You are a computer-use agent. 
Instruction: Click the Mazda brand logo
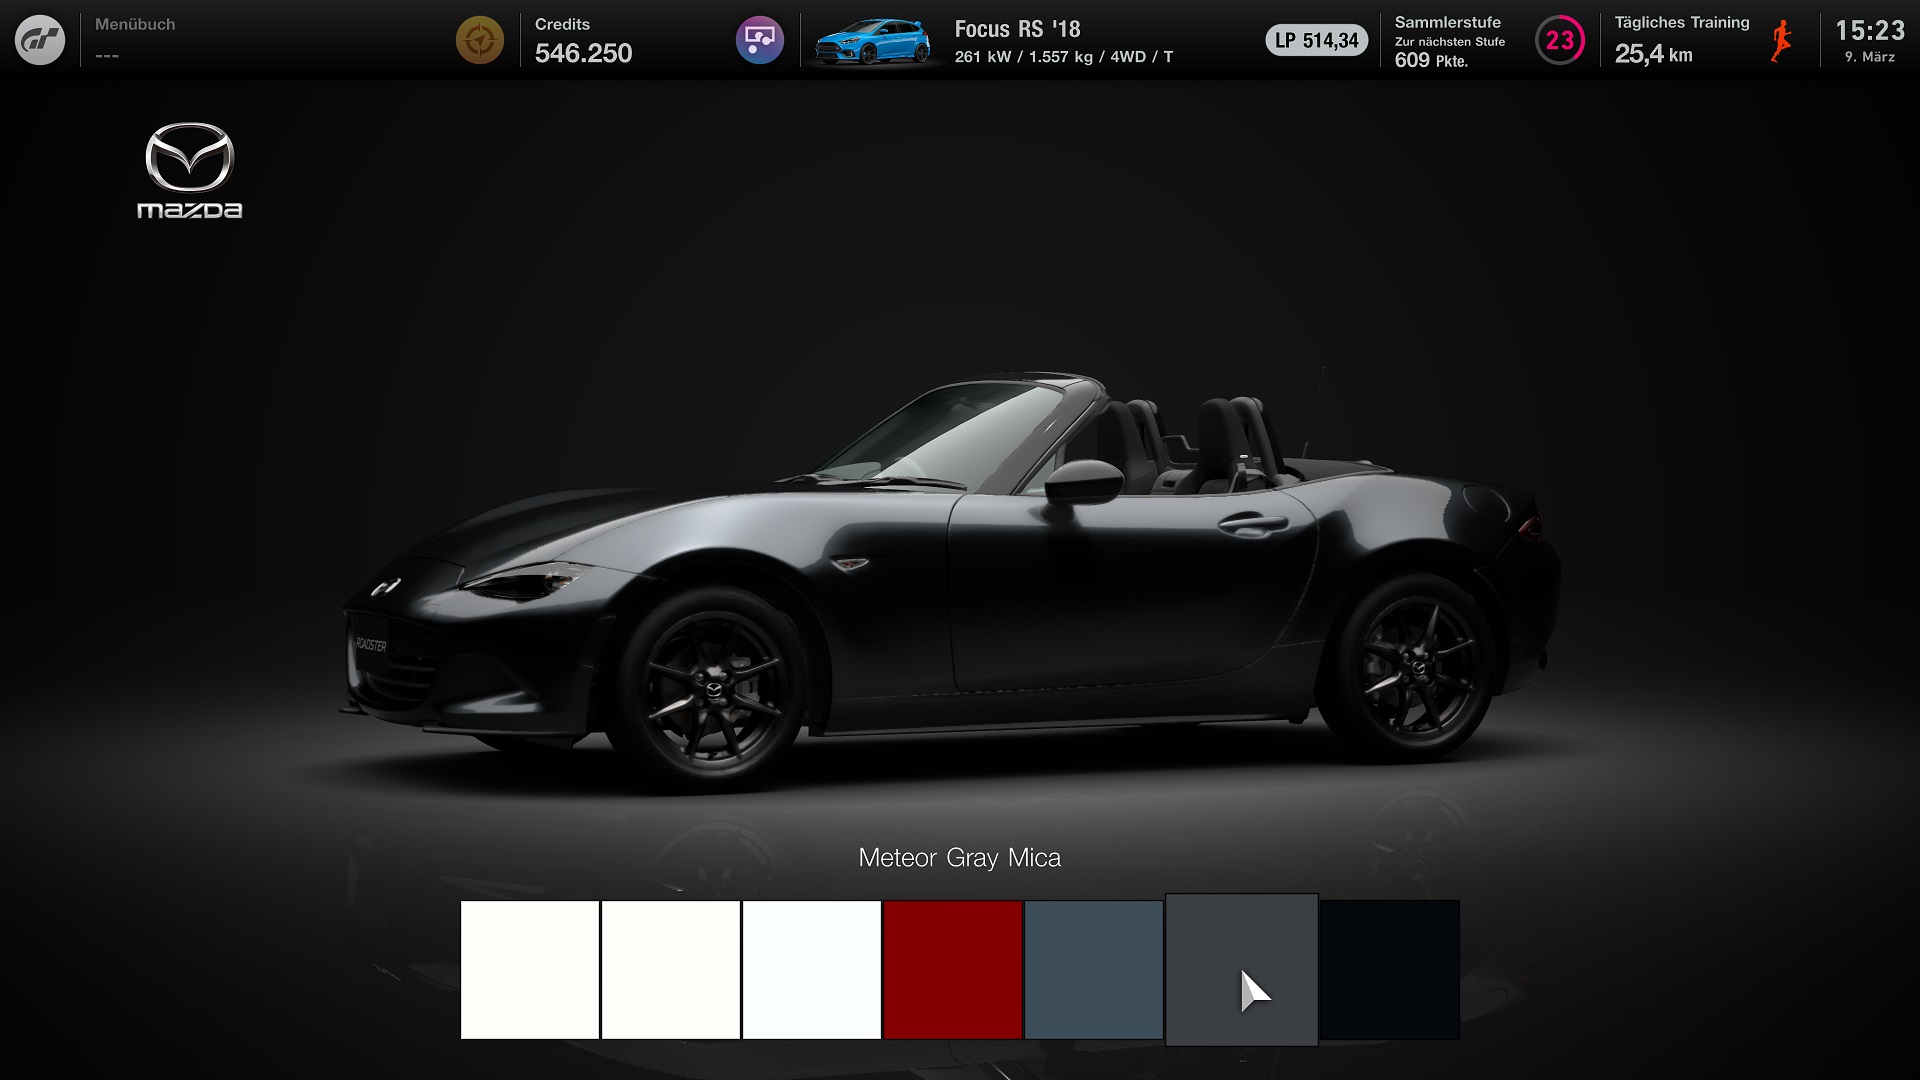pyautogui.click(x=189, y=170)
